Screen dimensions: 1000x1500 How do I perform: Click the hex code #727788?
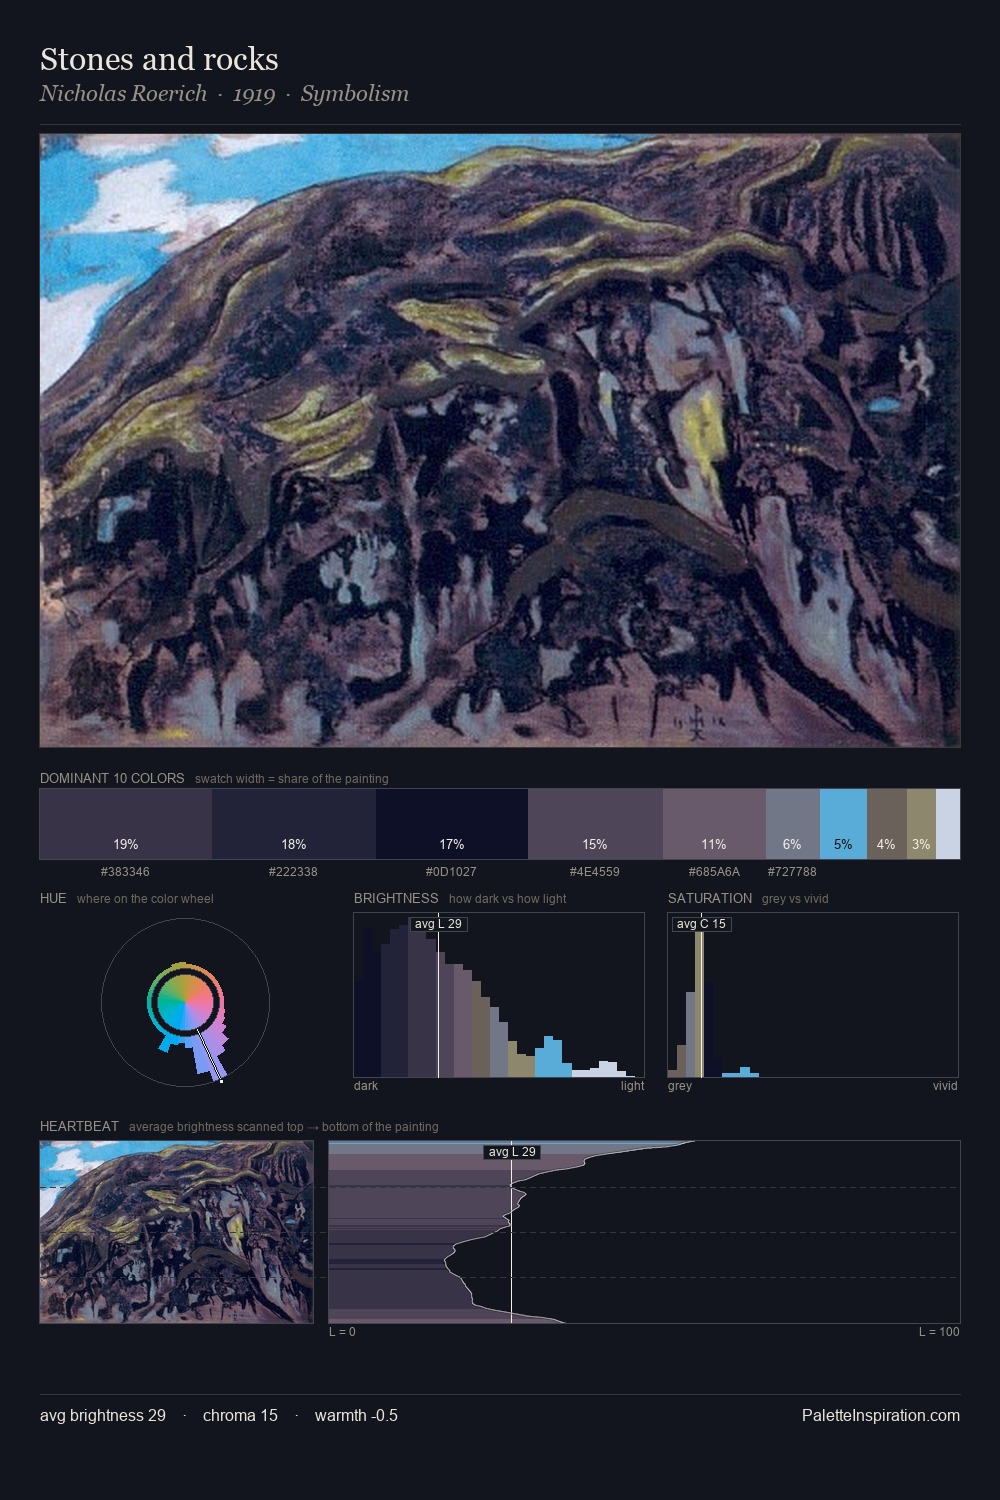click(x=792, y=872)
